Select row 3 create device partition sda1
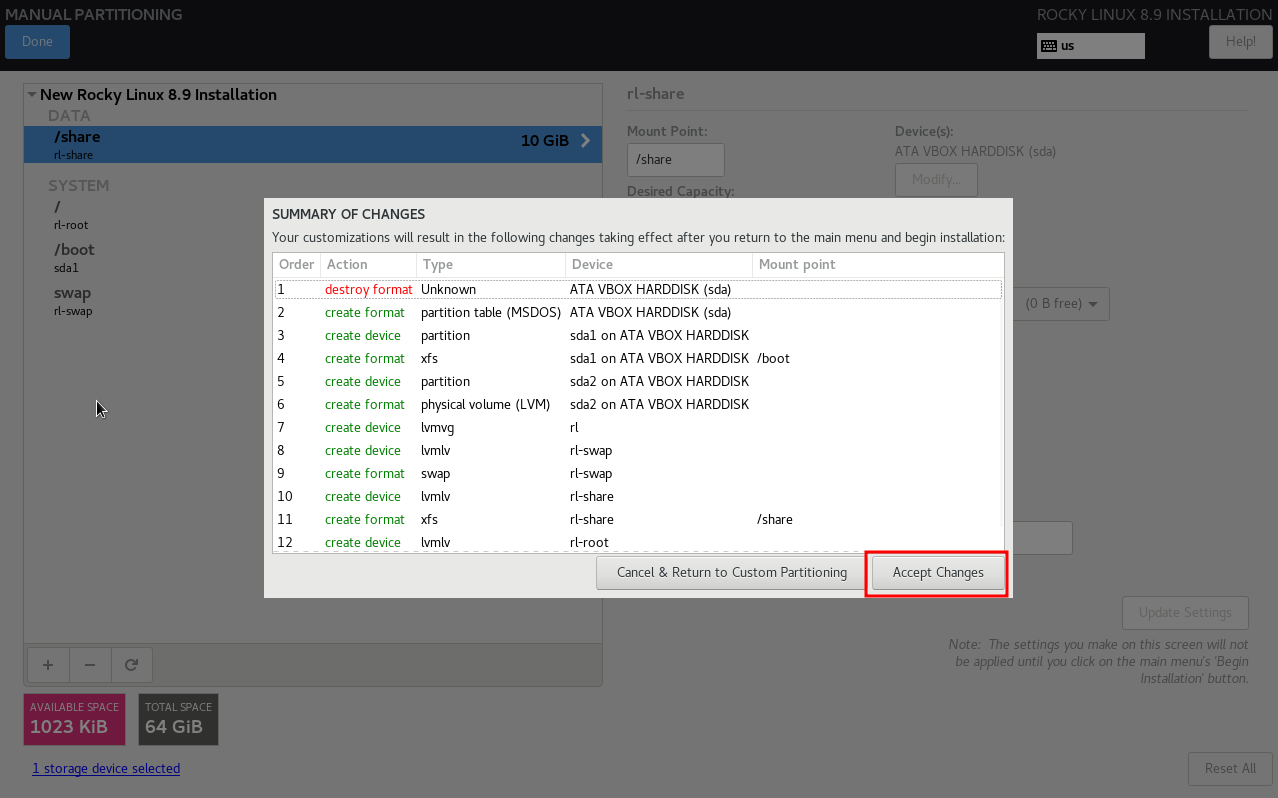The height and width of the screenshot is (798, 1278). point(638,335)
